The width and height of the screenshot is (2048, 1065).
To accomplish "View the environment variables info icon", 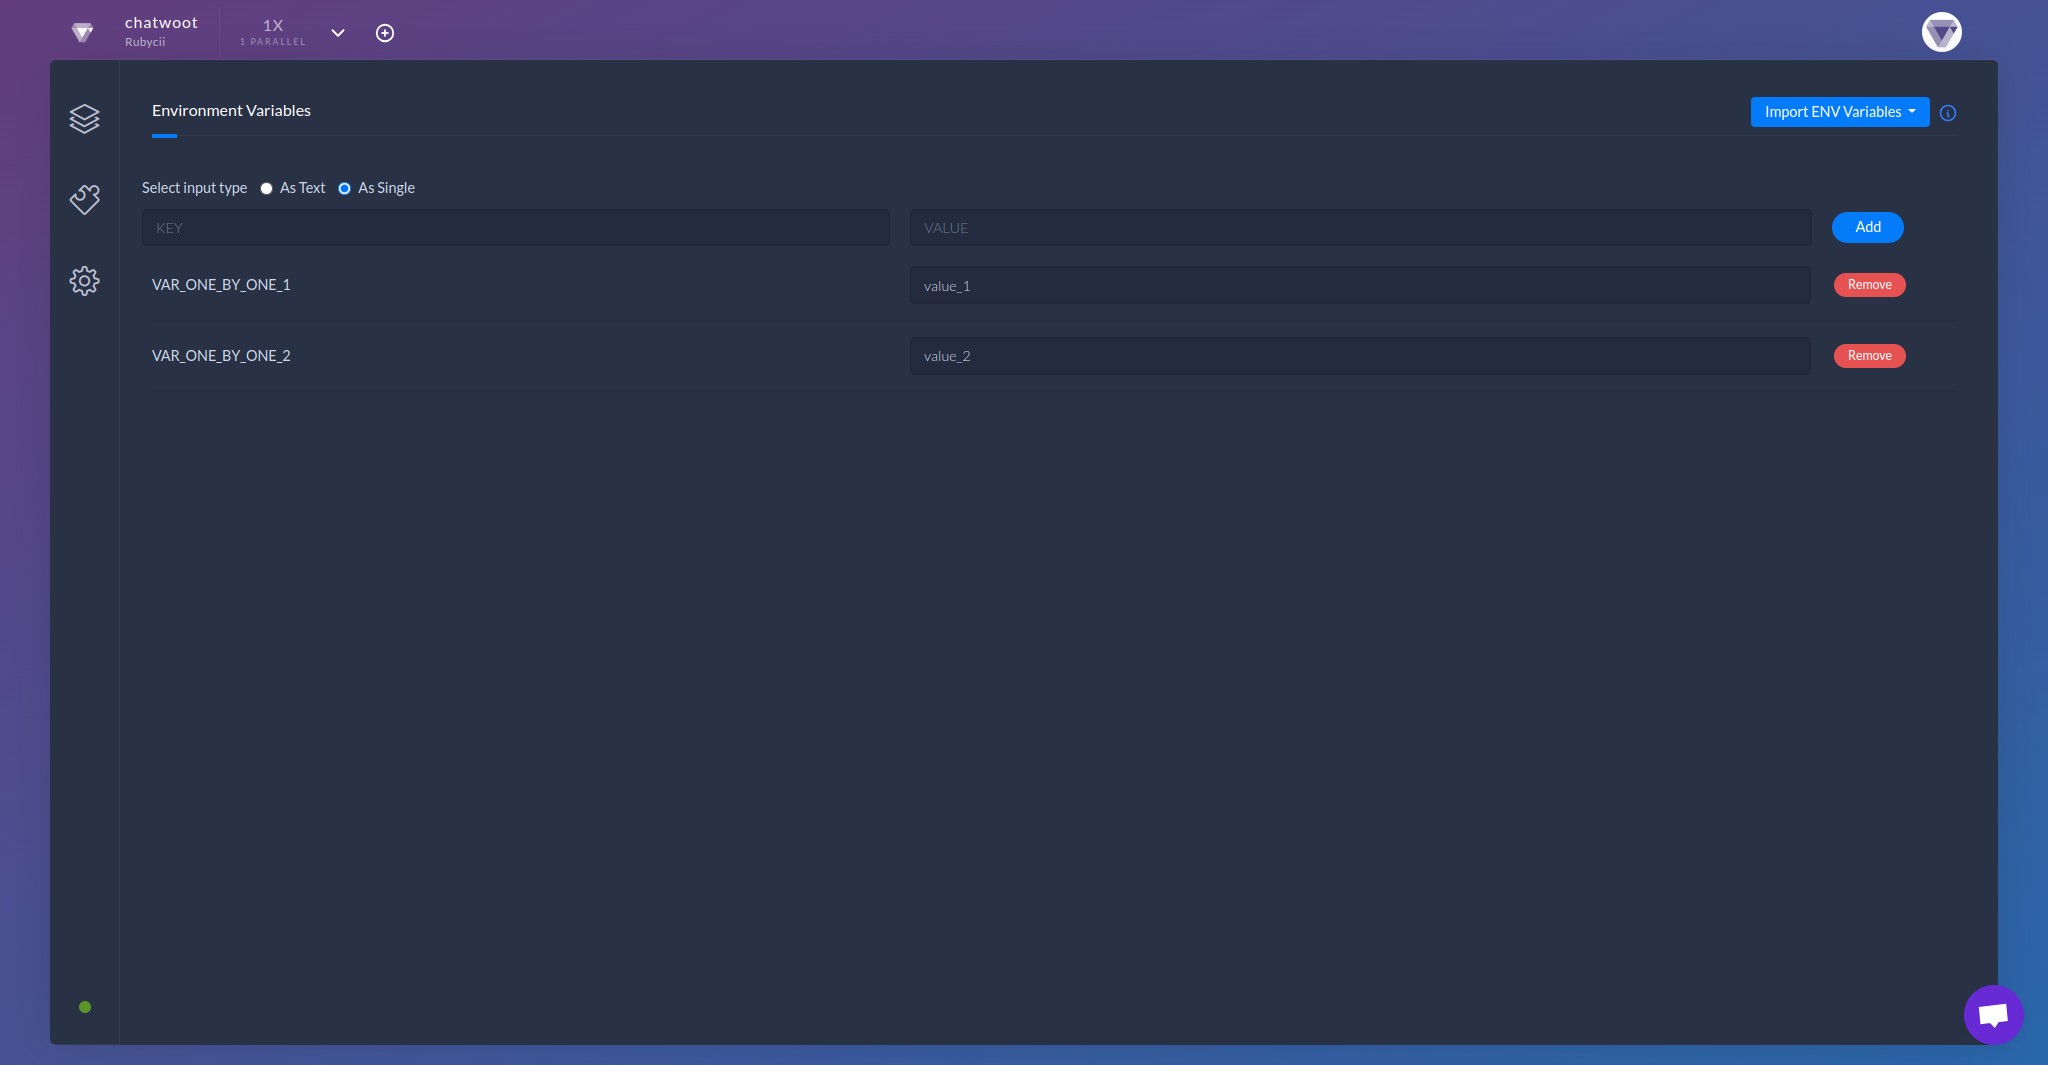I will click(1947, 113).
